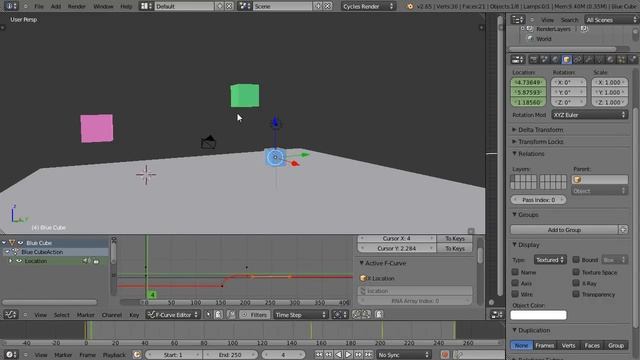Click the Object Color white swatch

coord(538,315)
